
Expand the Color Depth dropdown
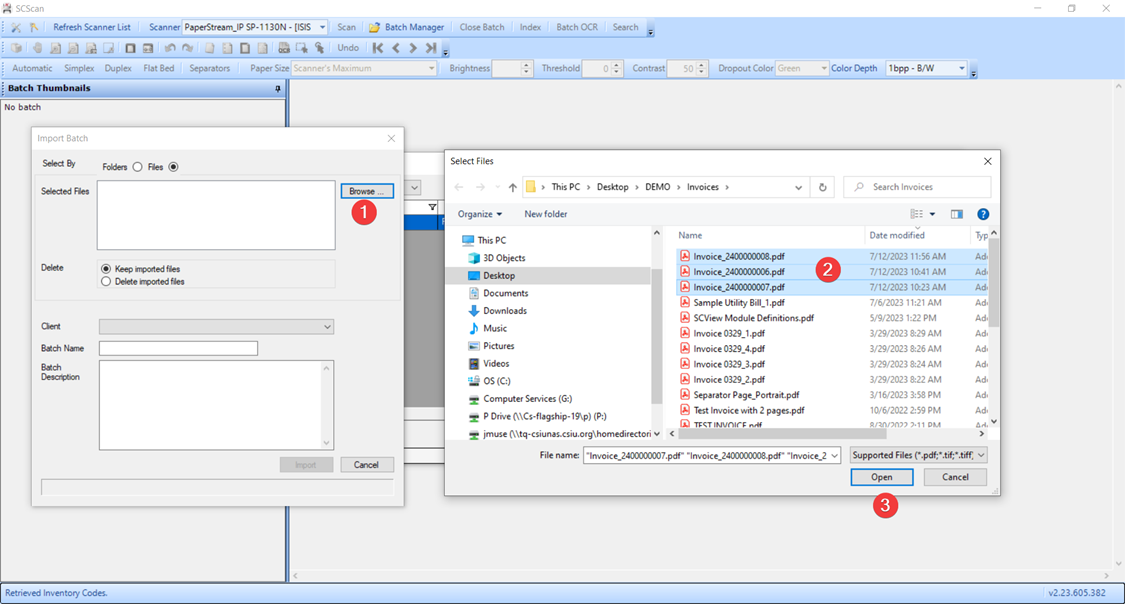(x=962, y=69)
